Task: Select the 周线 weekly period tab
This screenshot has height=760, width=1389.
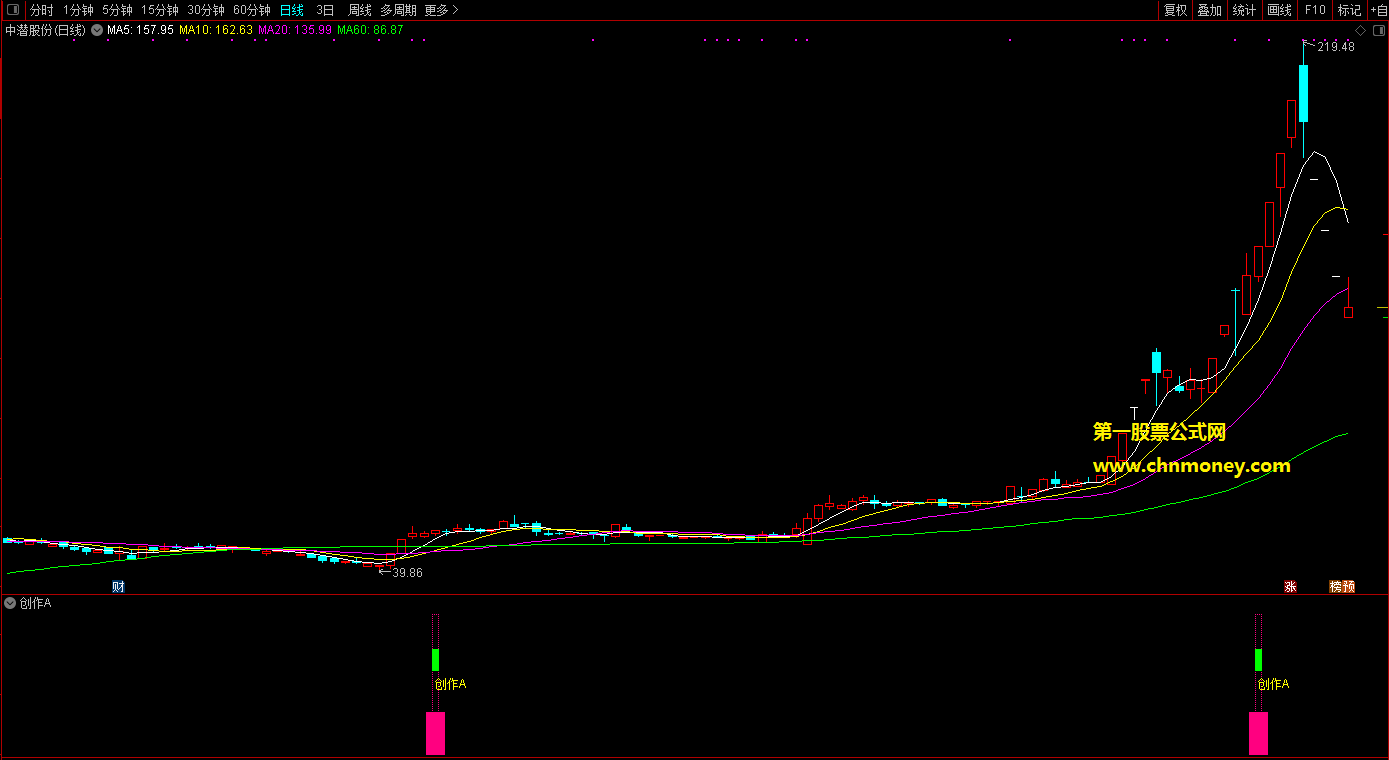Action: (x=360, y=10)
